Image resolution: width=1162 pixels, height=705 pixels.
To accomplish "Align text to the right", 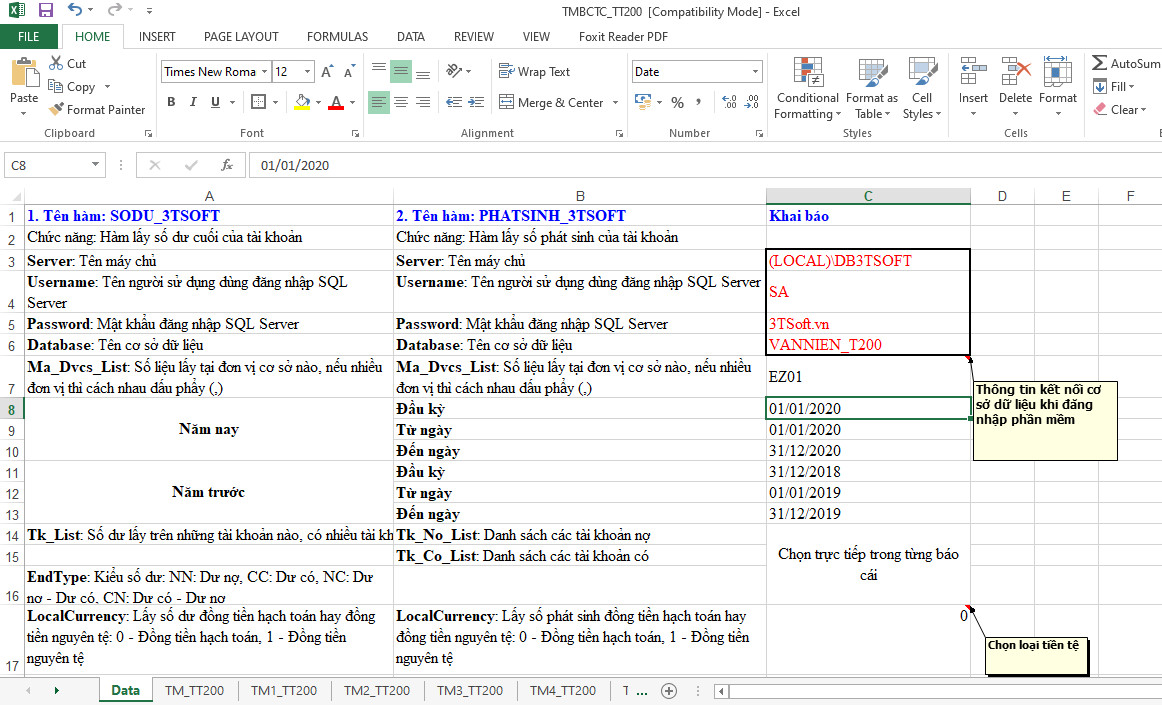I will point(423,102).
